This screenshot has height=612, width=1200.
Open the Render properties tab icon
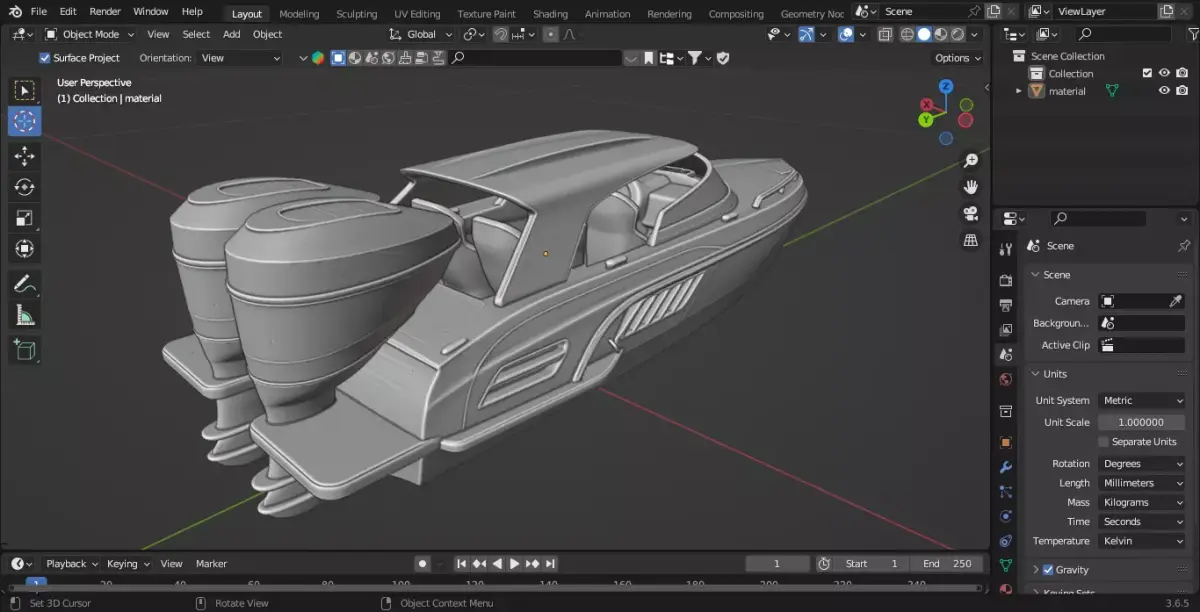(x=1006, y=280)
